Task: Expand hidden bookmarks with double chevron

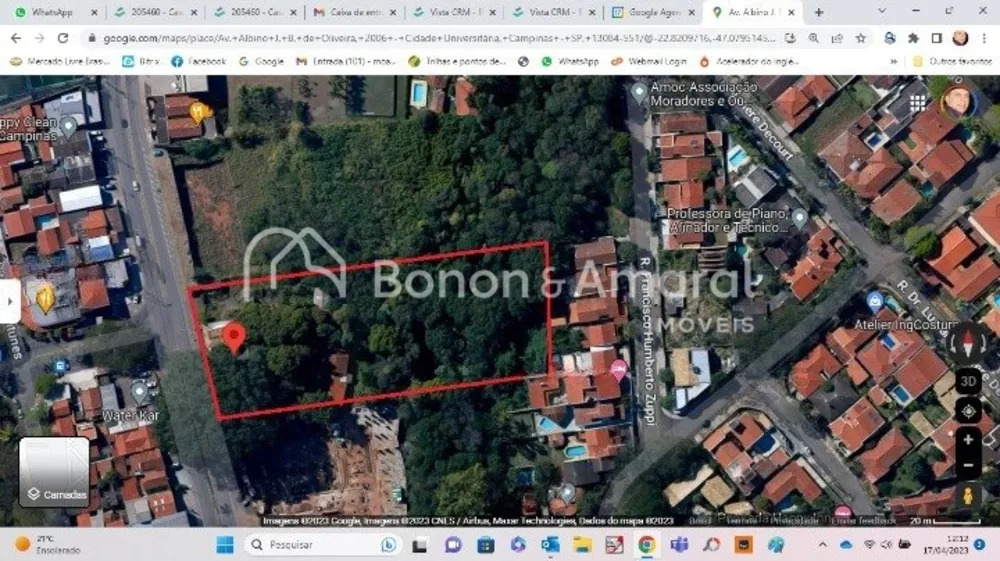Action: coord(893,61)
